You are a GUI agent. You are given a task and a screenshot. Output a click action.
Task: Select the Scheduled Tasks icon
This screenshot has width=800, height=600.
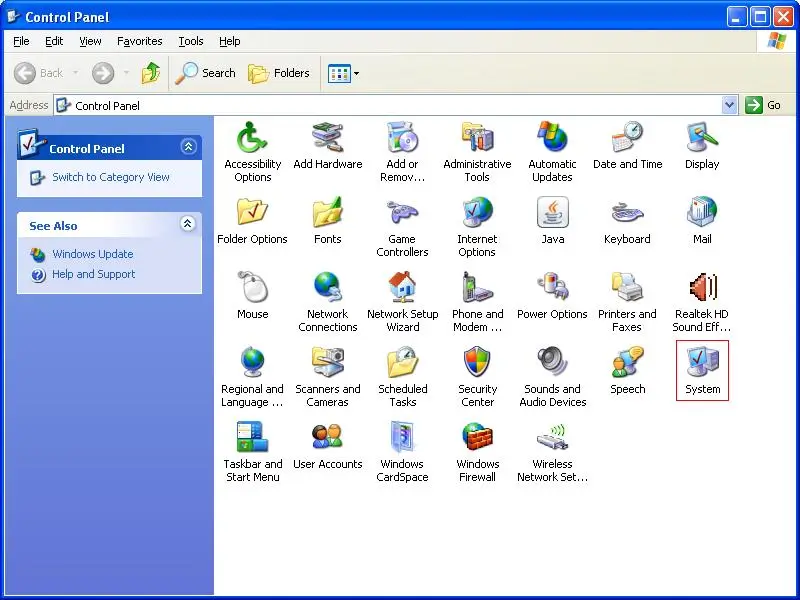coord(403,361)
